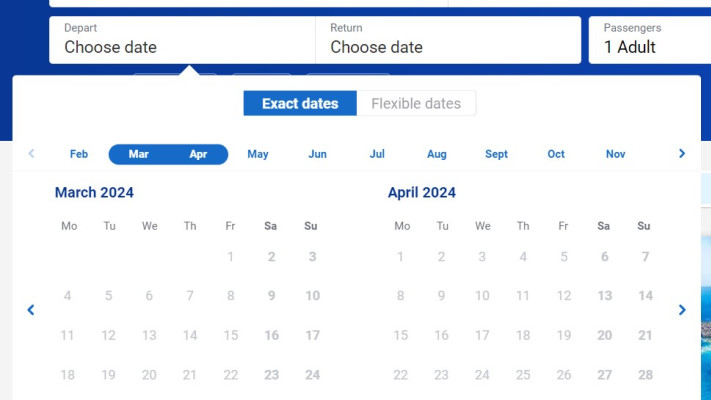Jump to Feb in month strip
Screen dimensions: 711x400
click(x=79, y=154)
